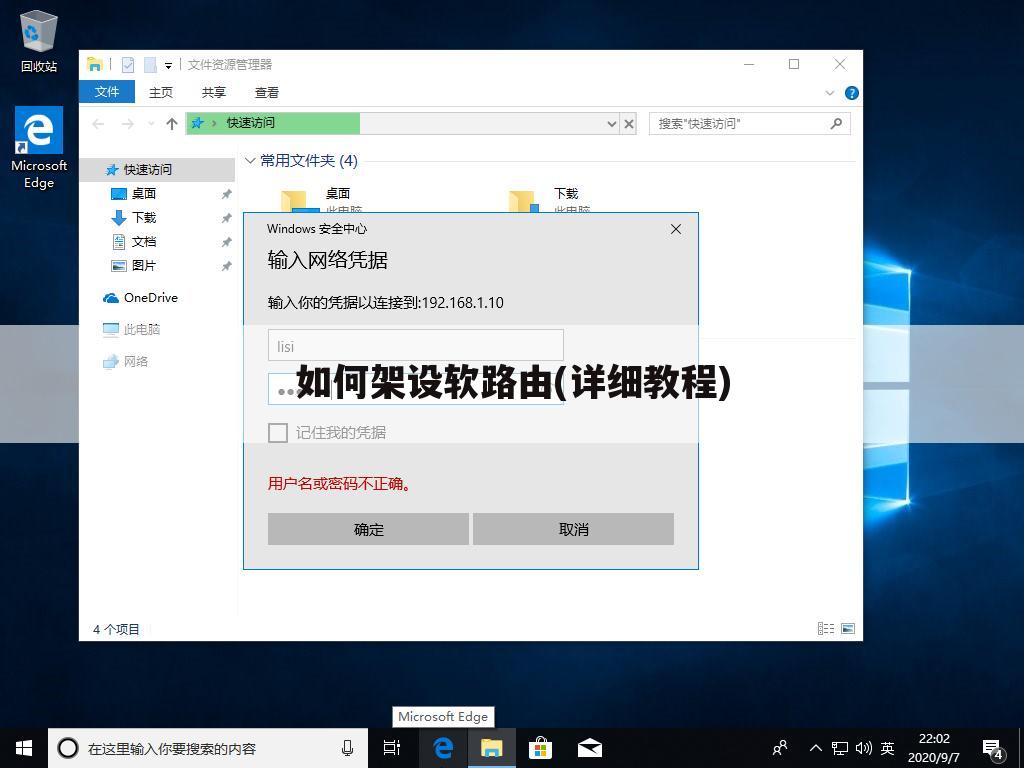Image resolution: width=1024 pixels, height=768 pixels.
Task: Open Microsoft Store from the taskbar
Action: (539, 747)
